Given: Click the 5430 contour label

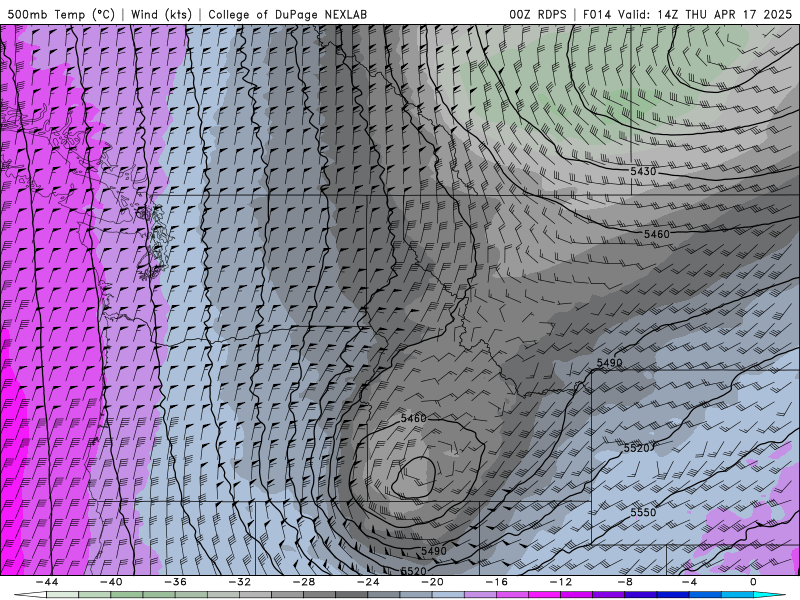Looking at the screenshot, I should [x=643, y=171].
